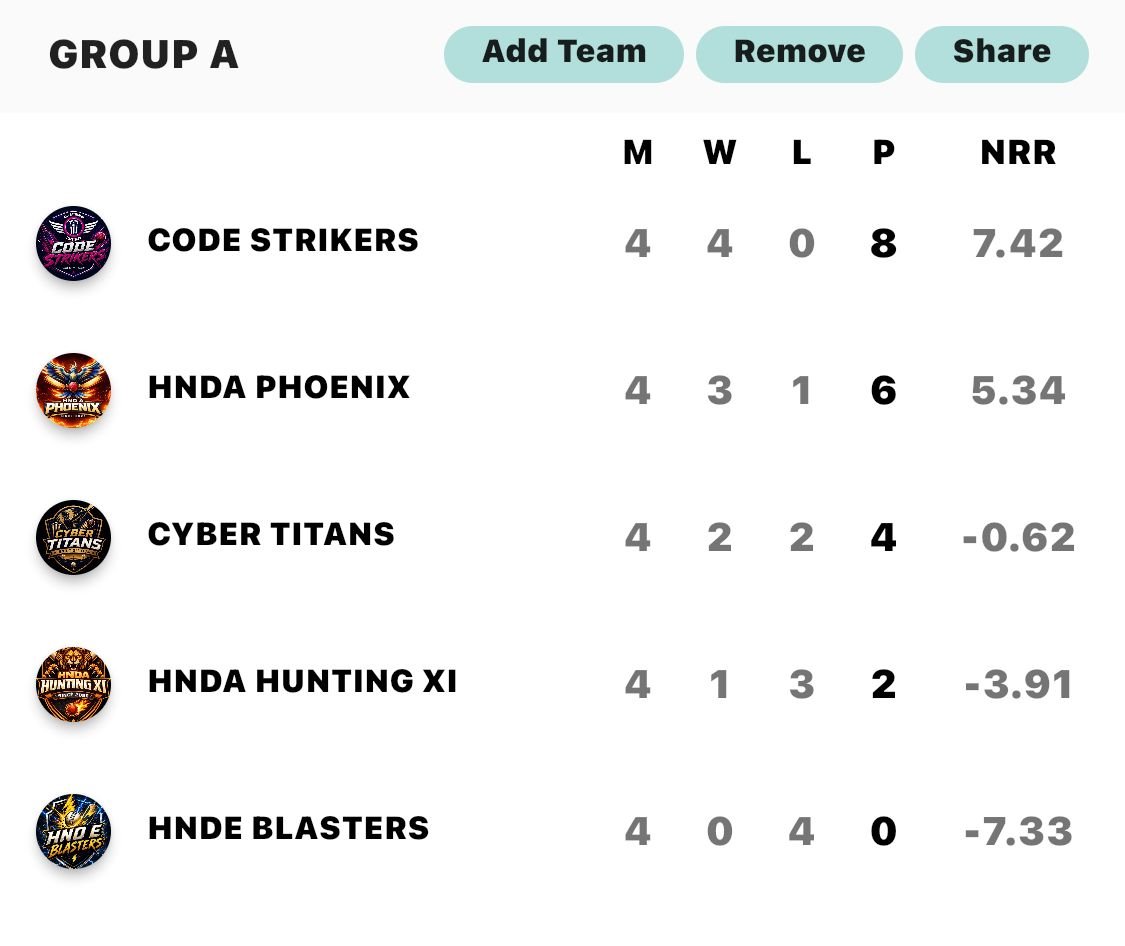This screenshot has width=1125, height=946.
Task: Share the Group A standings
Action: click(x=1002, y=54)
